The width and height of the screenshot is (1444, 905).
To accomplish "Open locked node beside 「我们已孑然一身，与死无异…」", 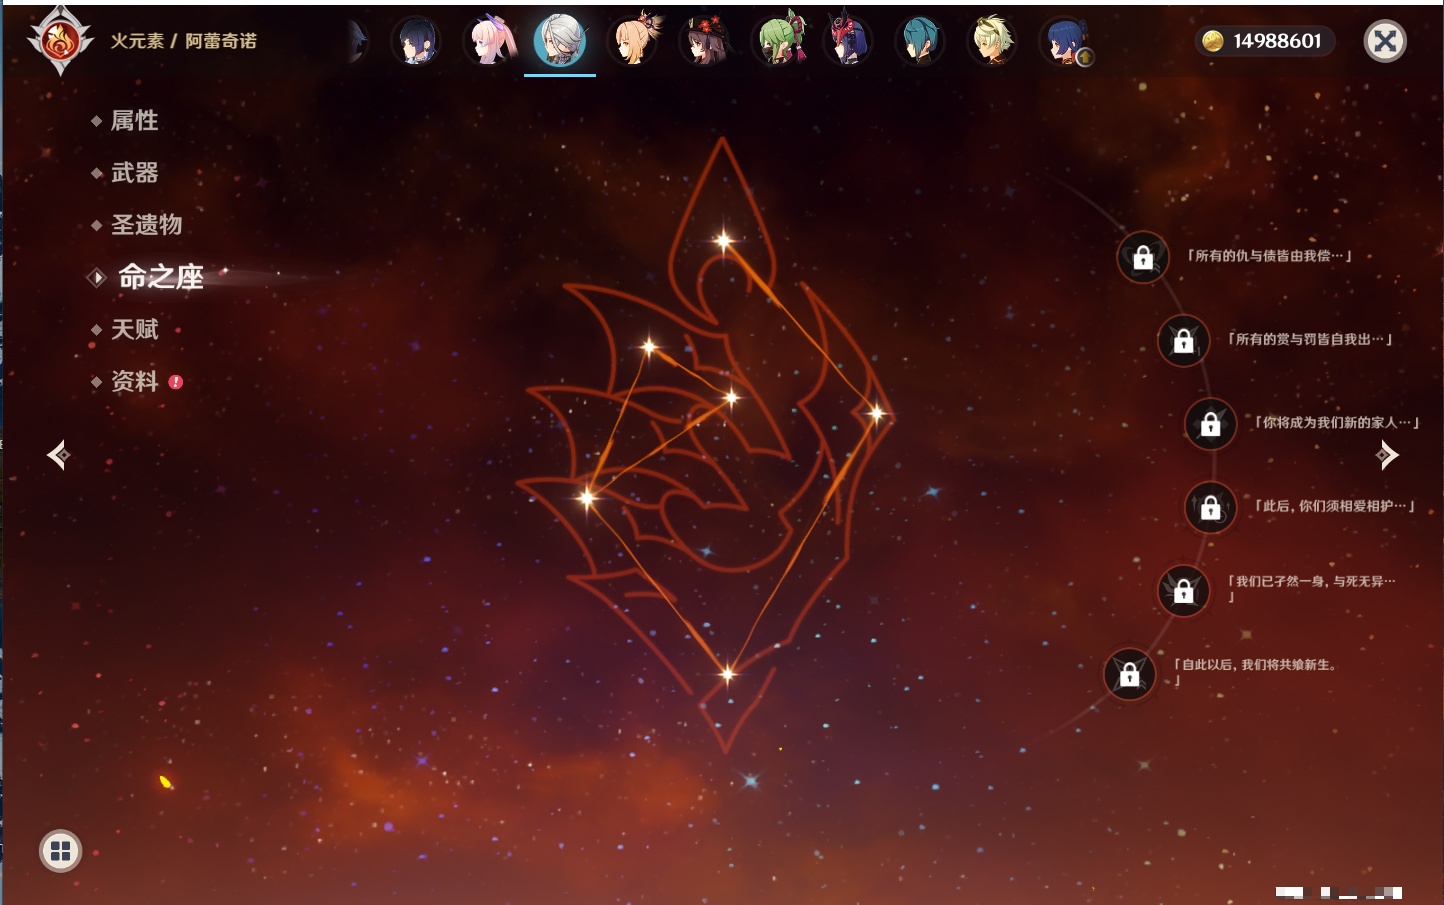I will click(x=1183, y=590).
